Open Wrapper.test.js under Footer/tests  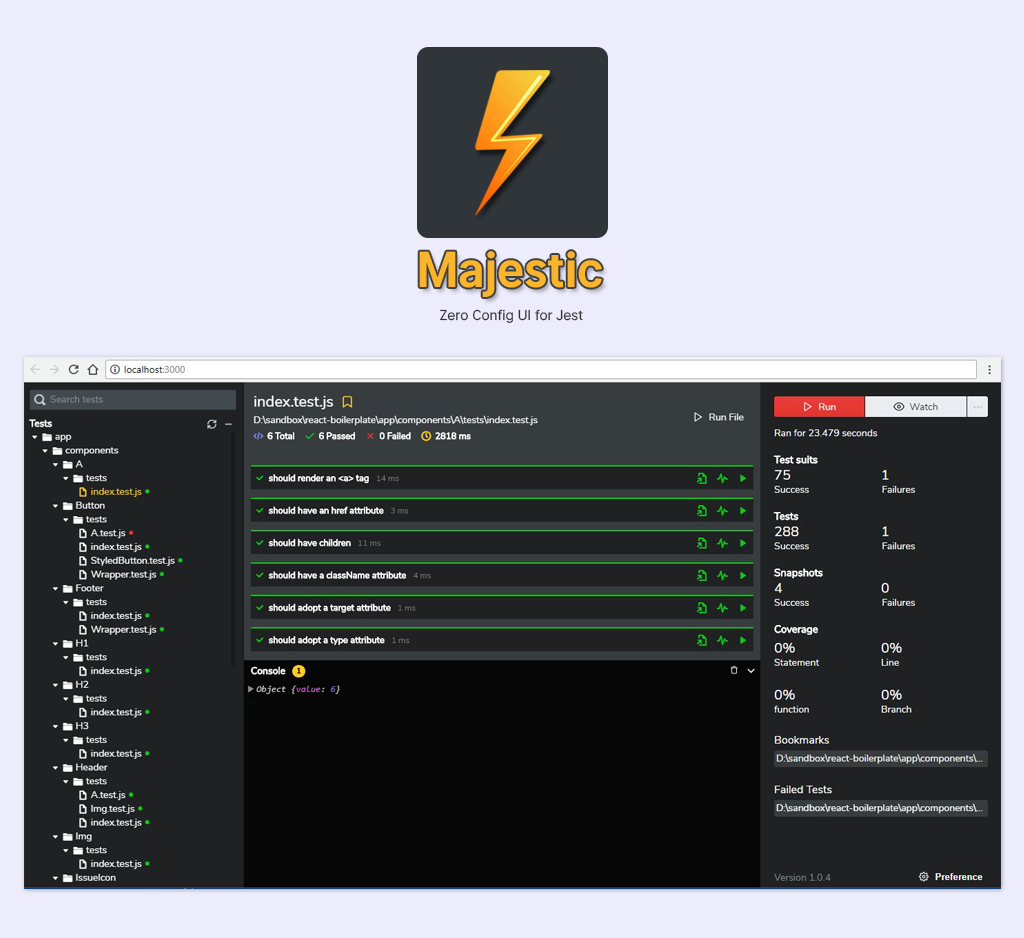tap(123, 630)
